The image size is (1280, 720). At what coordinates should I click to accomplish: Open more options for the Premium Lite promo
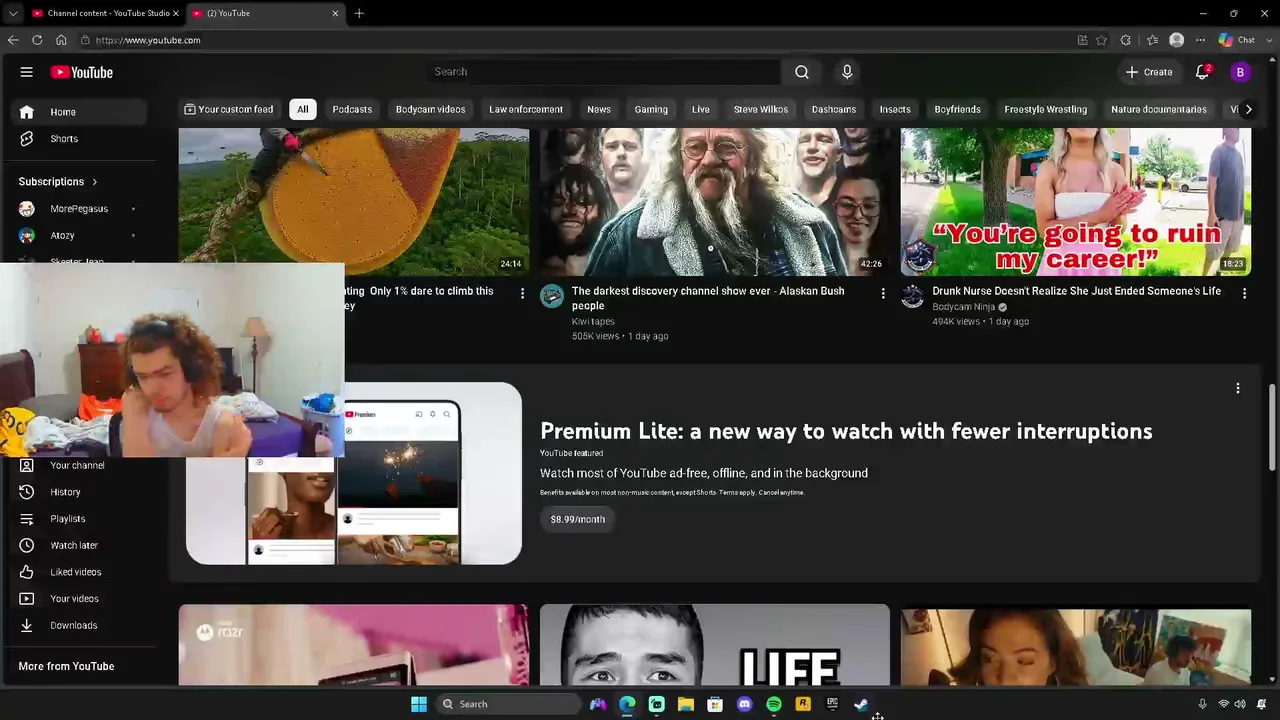coord(1238,388)
